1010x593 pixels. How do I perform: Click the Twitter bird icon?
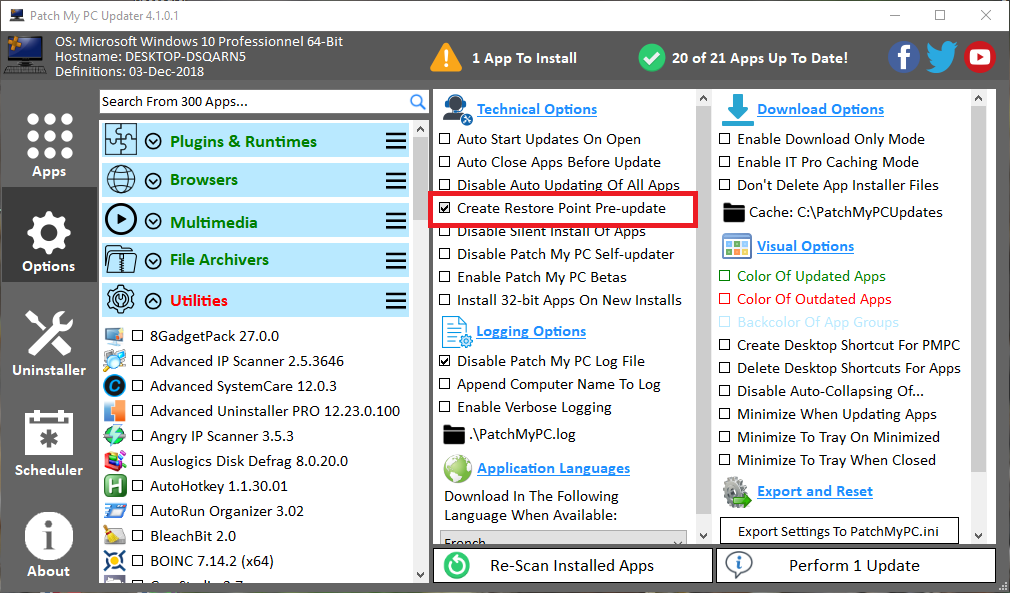click(941, 57)
